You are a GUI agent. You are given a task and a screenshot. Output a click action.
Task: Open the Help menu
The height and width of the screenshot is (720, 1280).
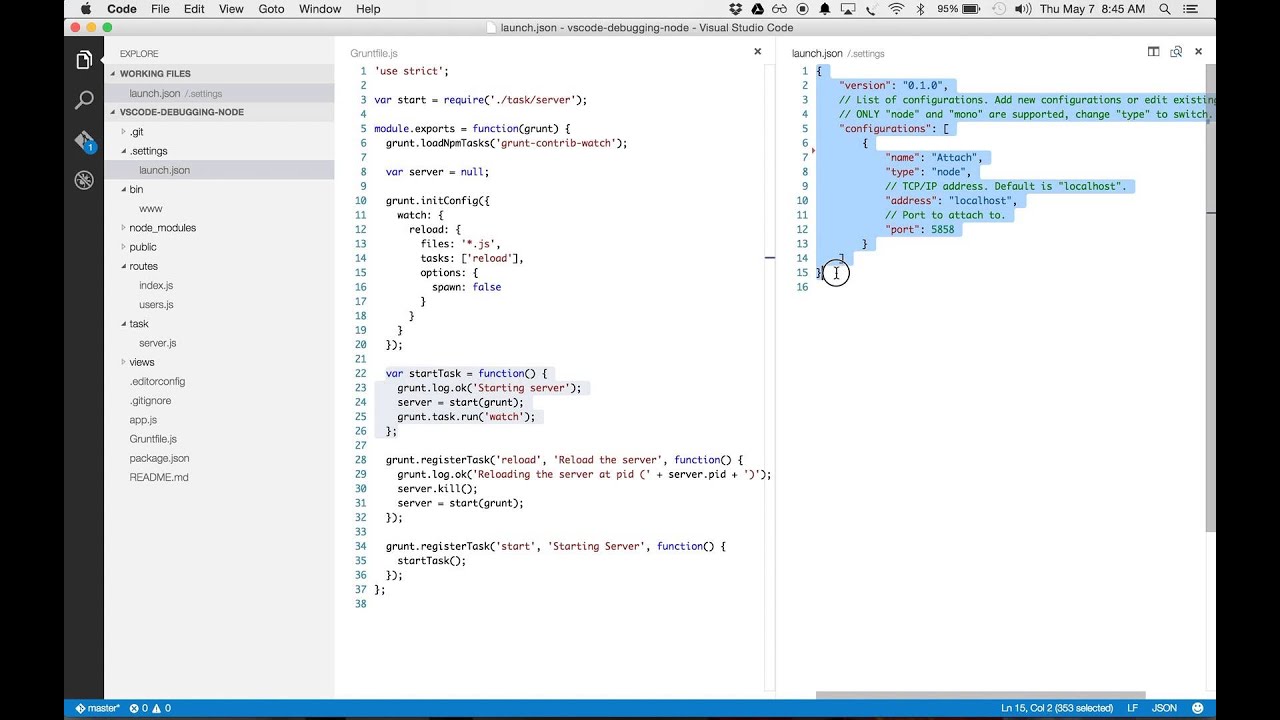click(368, 9)
